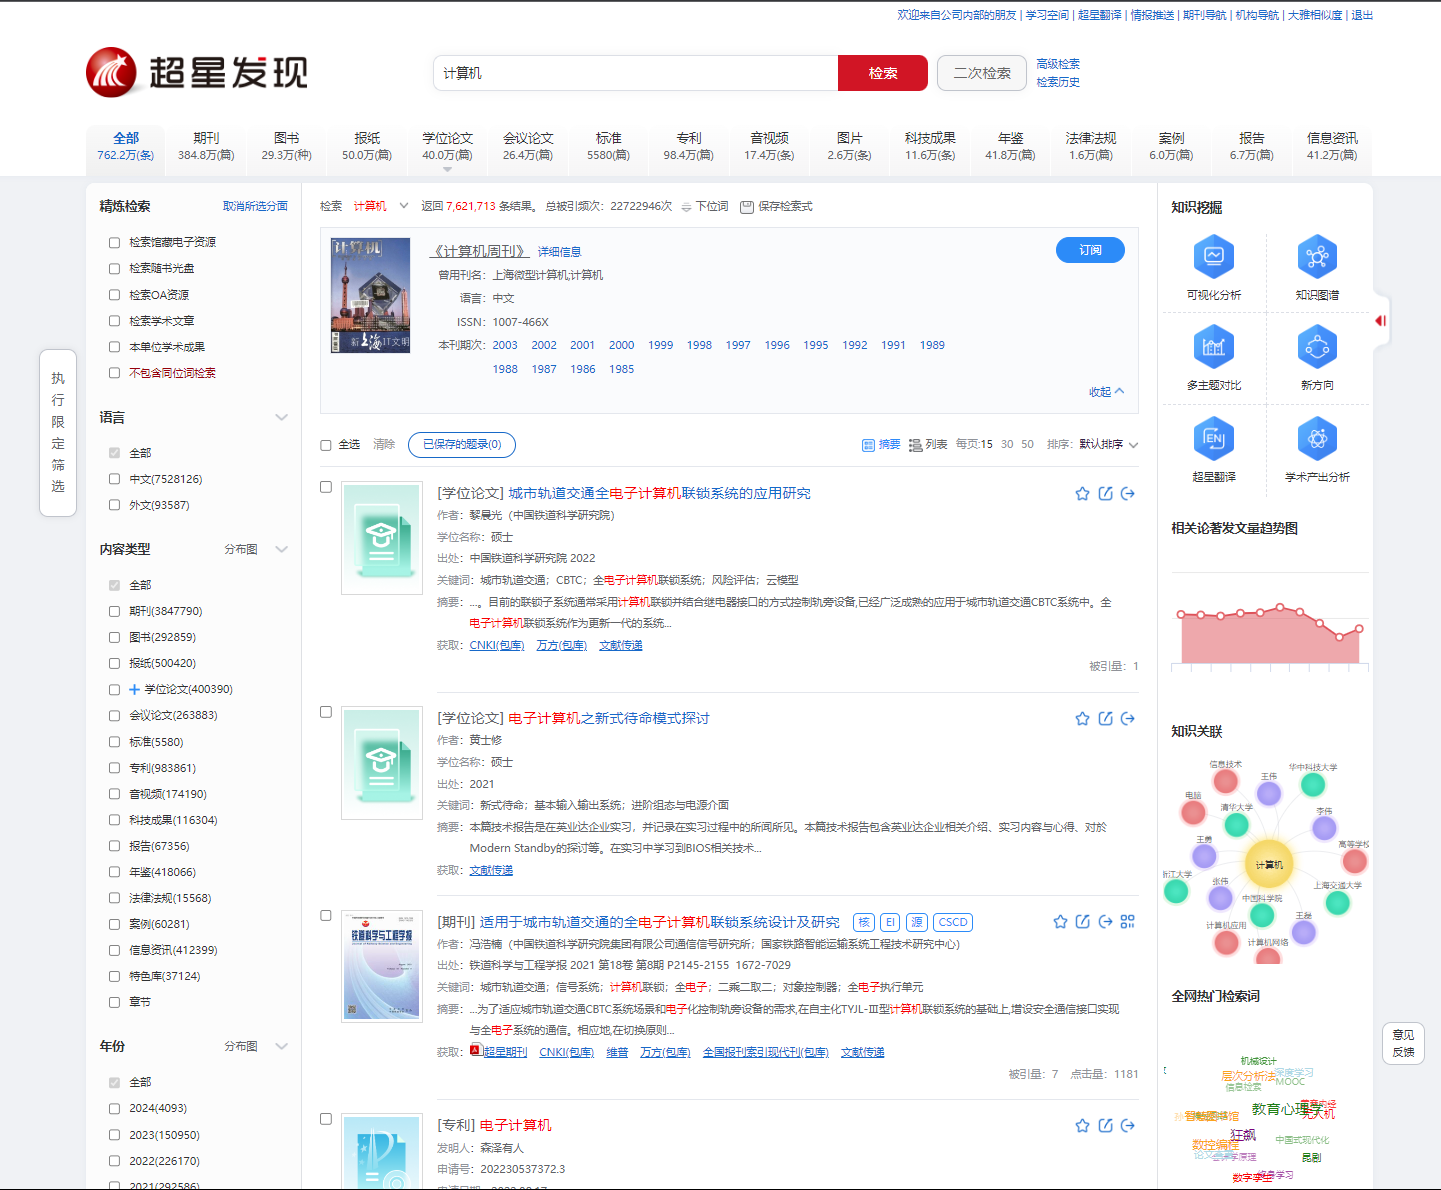
Task: Switch to the 期刊 tab
Action: (x=206, y=146)
